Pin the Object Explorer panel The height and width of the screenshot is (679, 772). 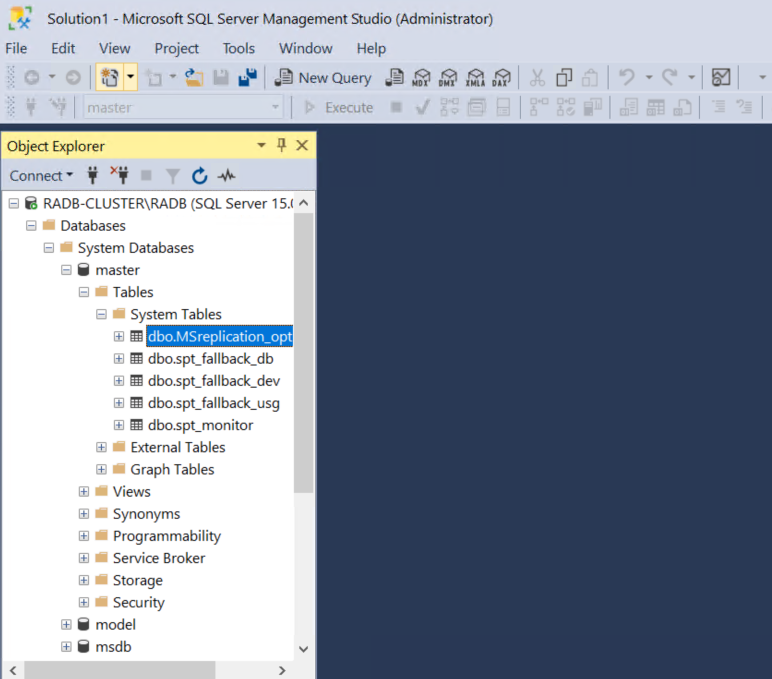point(282,145)
